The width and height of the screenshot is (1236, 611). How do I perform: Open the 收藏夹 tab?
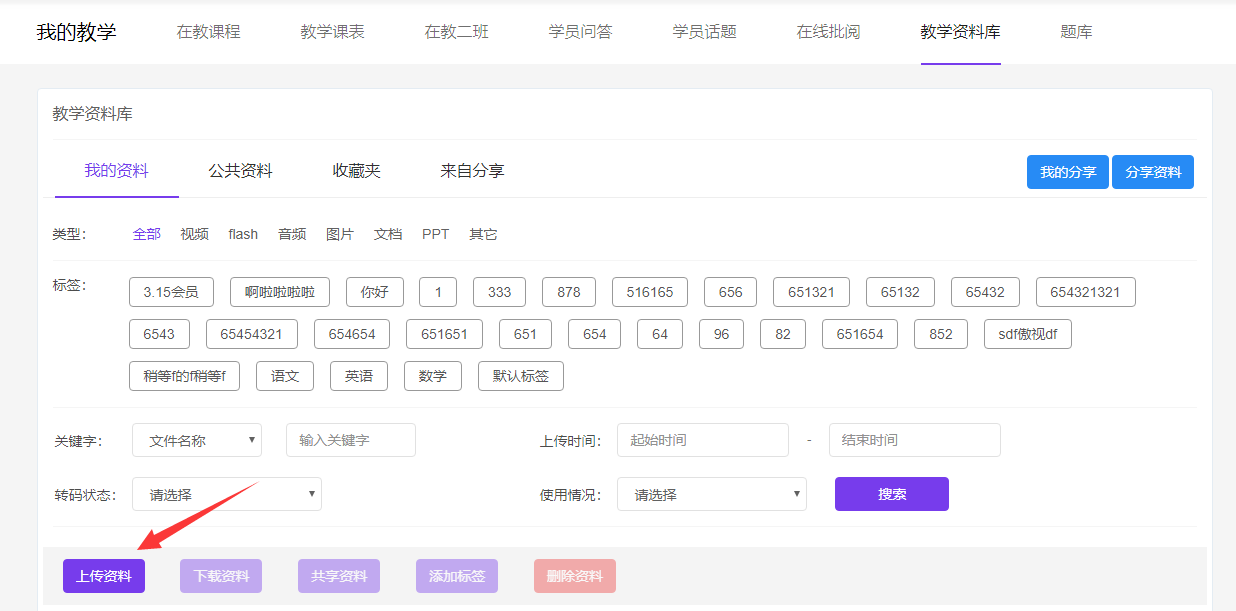(x=356, y=171)
